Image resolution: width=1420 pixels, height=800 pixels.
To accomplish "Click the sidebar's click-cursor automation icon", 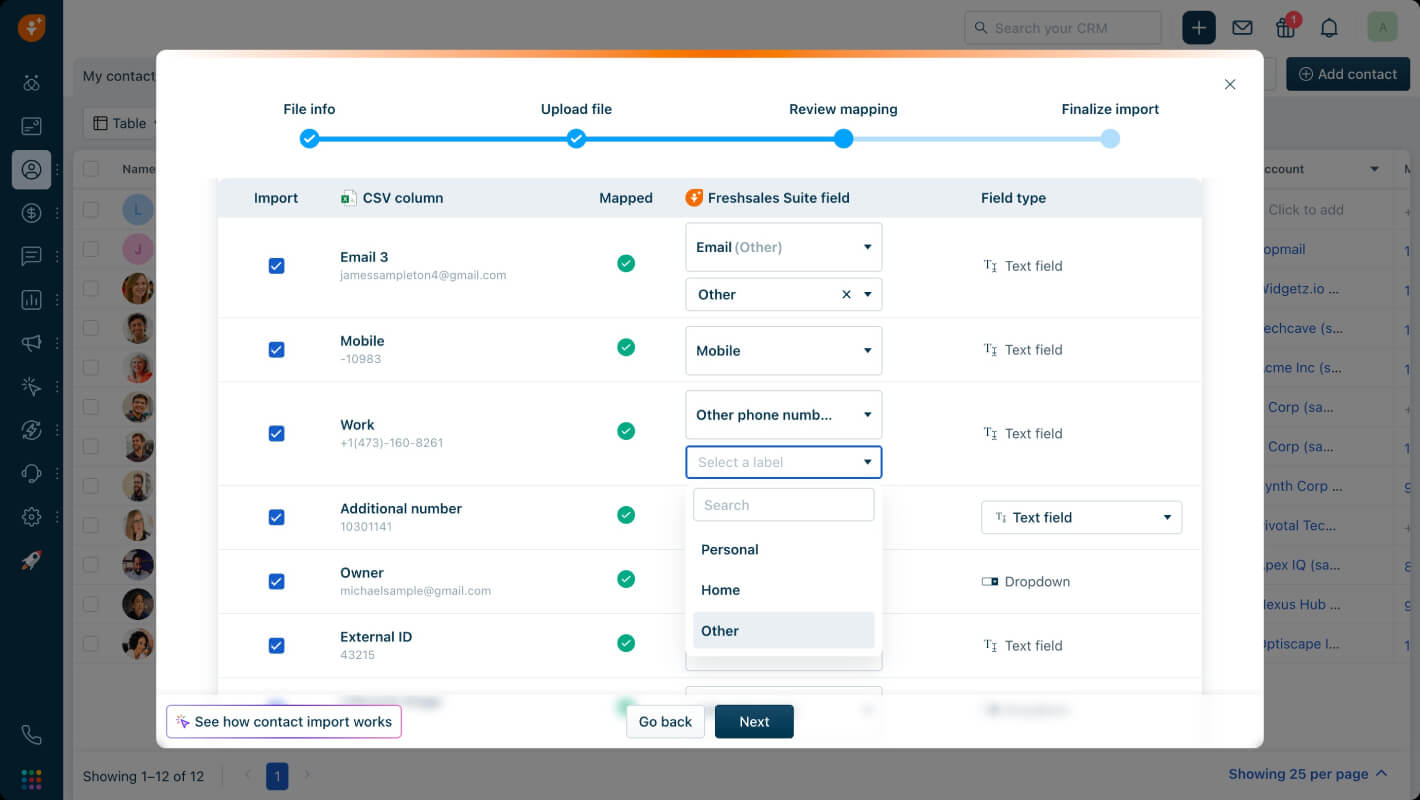I will pyautogui.click(x=31, y=387).
